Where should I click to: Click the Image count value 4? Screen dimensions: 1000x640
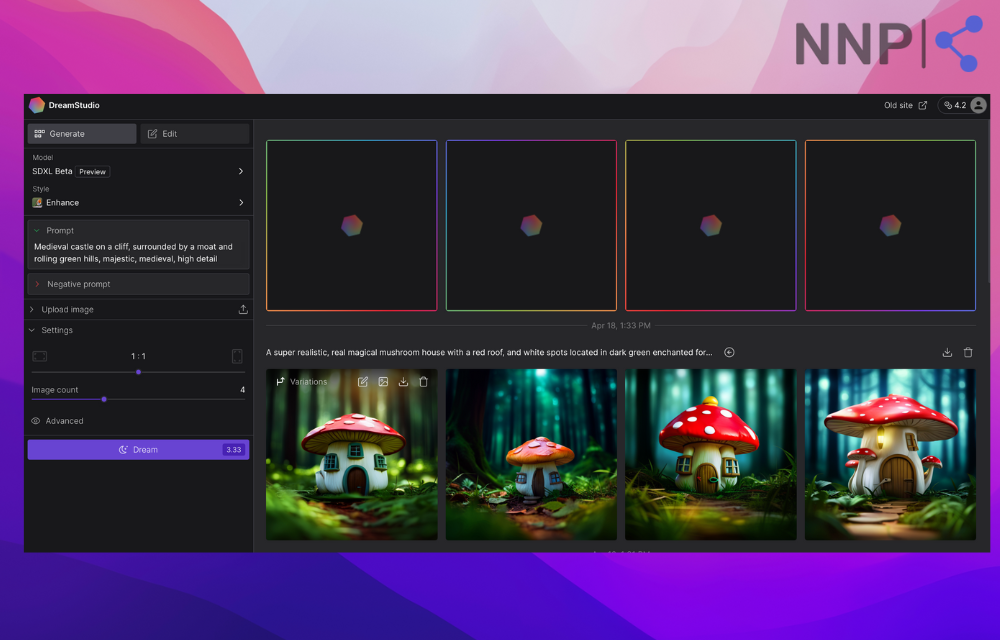click(x=242, y=389)
